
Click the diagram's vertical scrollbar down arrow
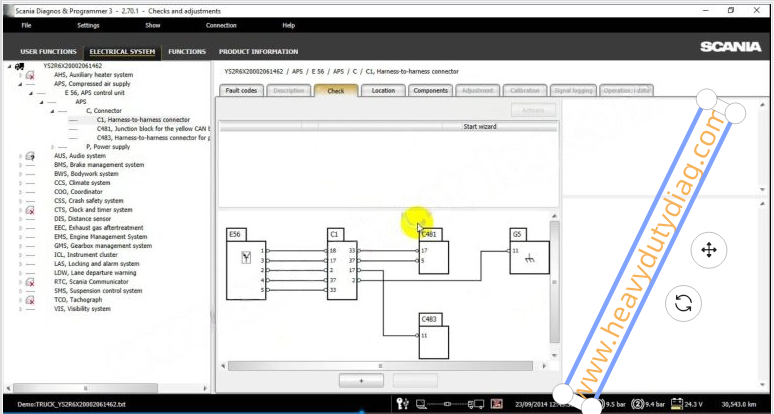click(x=554, y=355)
